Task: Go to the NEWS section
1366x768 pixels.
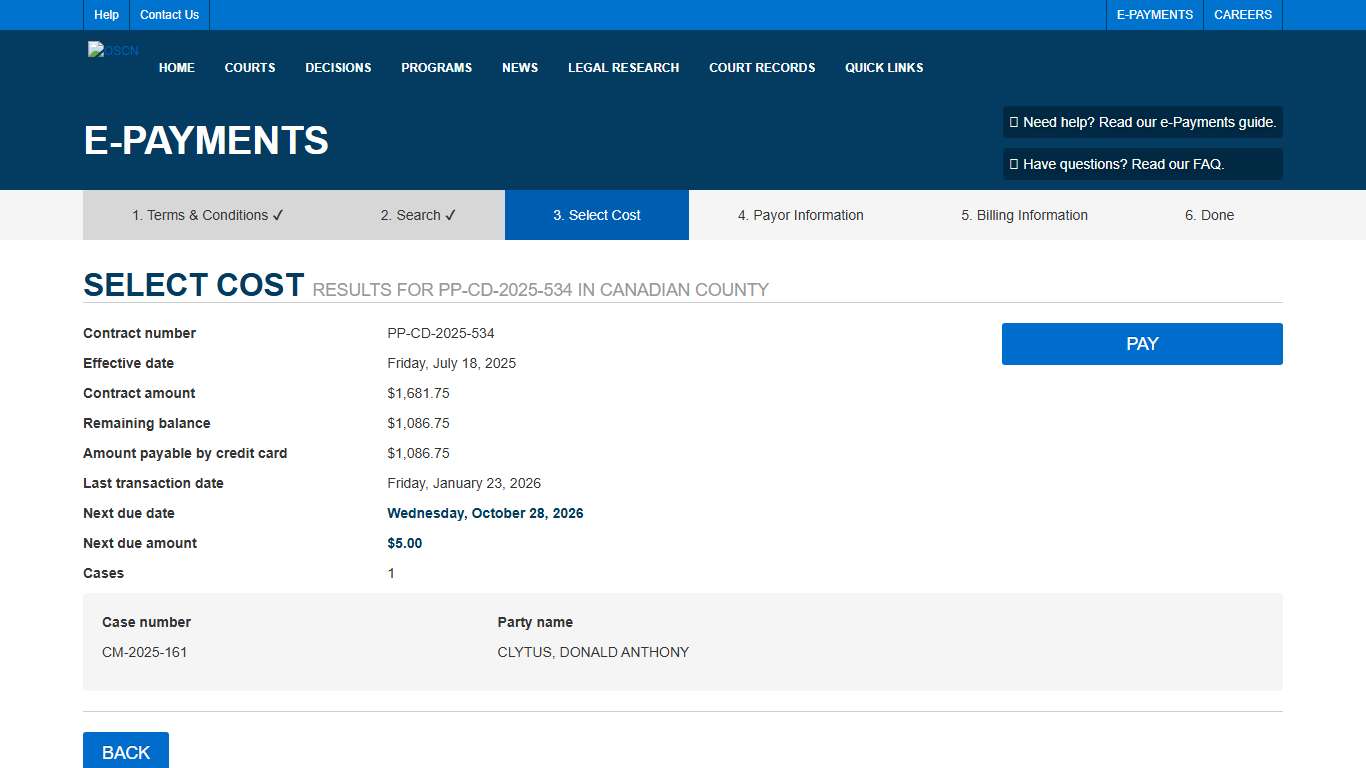Action: pos(520,67)
